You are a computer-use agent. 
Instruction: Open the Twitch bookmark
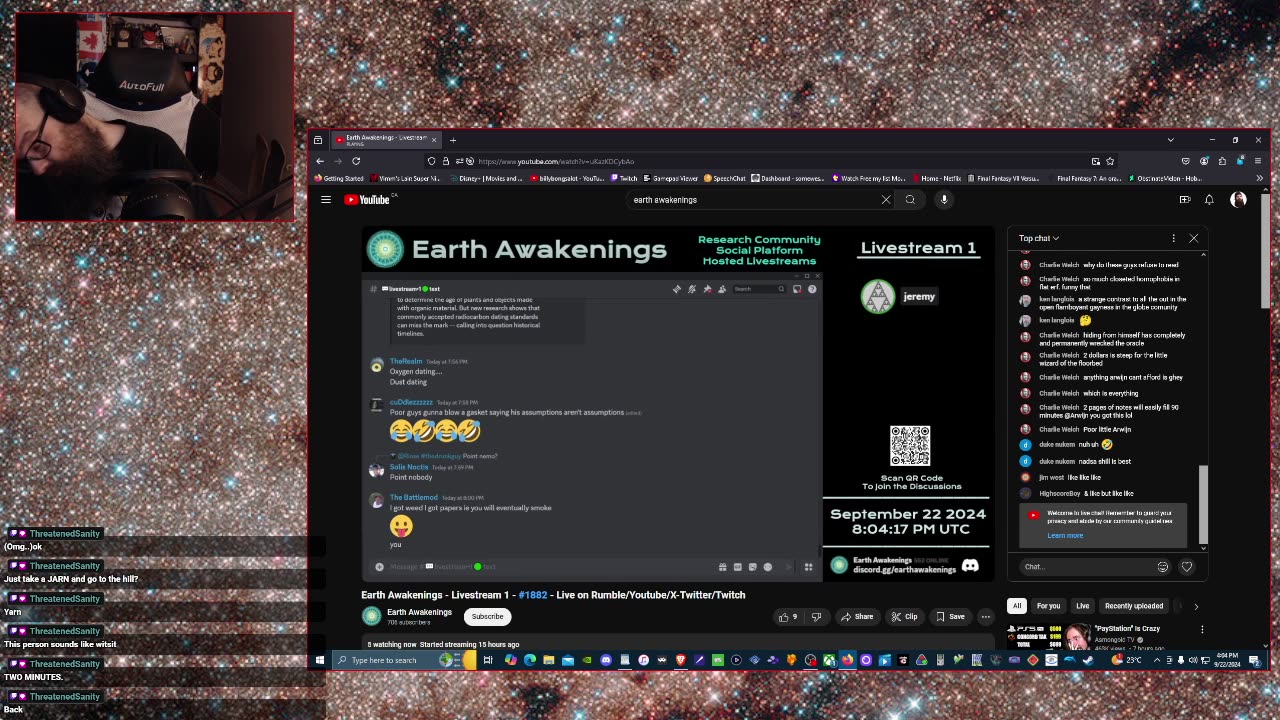[624, 179]
